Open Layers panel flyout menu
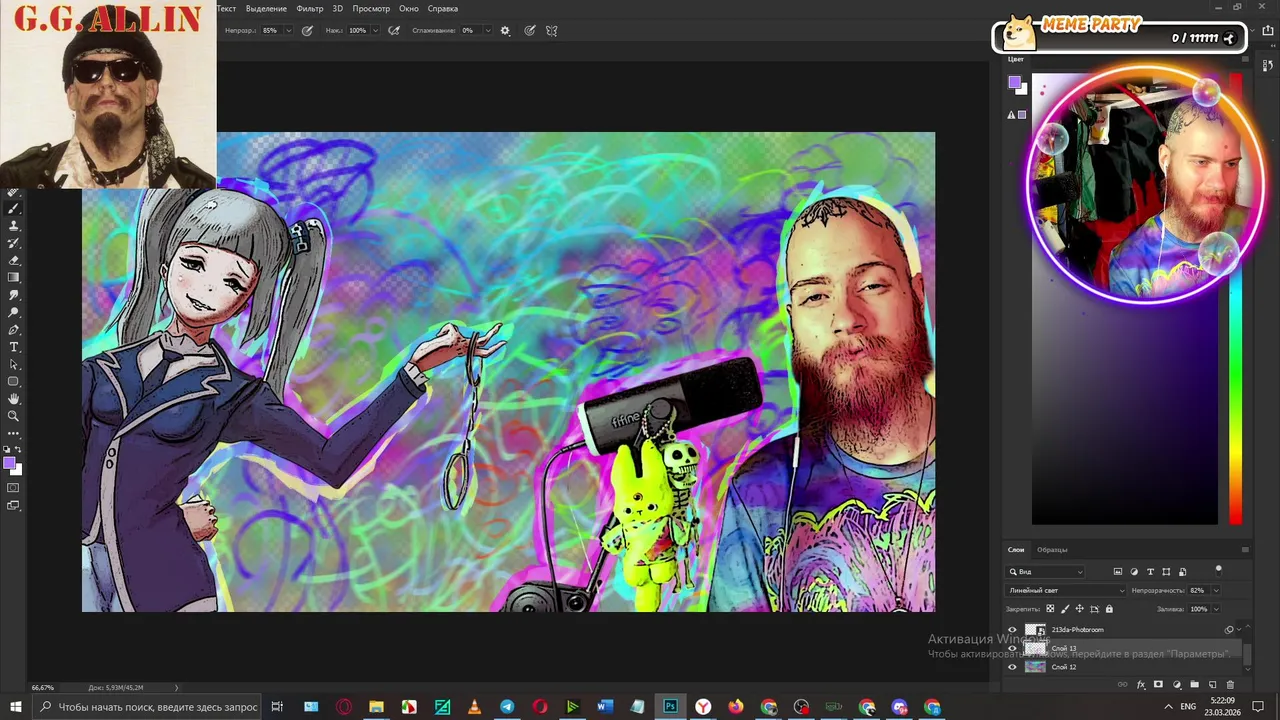Viewport: 1280px width, 720px height. [x=1245, y=549]
